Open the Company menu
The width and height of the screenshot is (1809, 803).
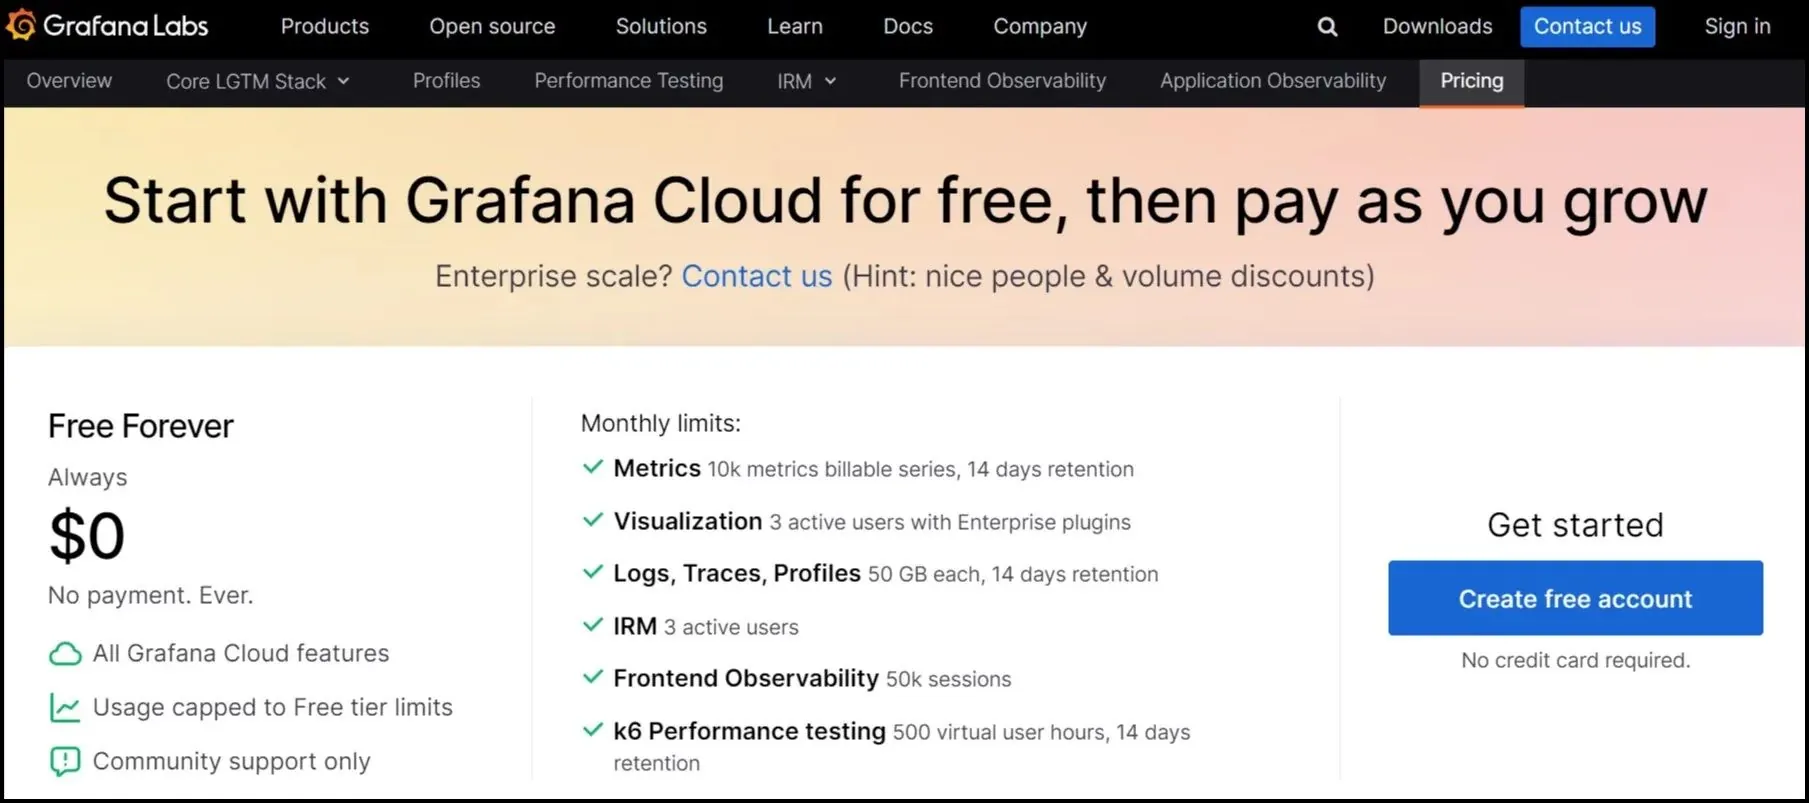[1040, 27]
